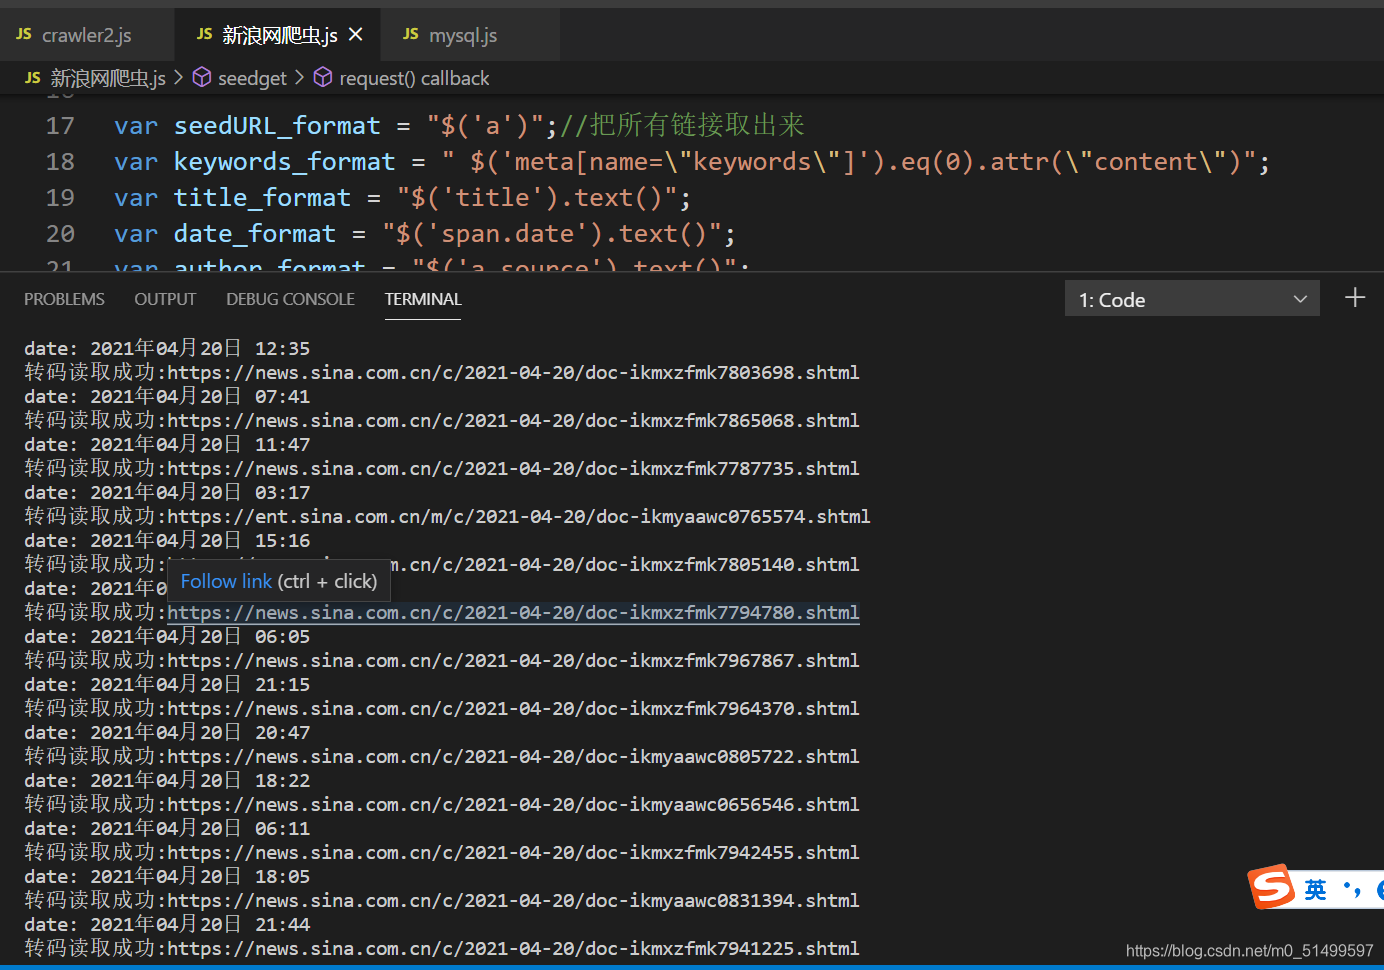Viewport: 1384px width, 970px height.
Task: Open the OUTPUT panel tab
Action: coord(165,299)
